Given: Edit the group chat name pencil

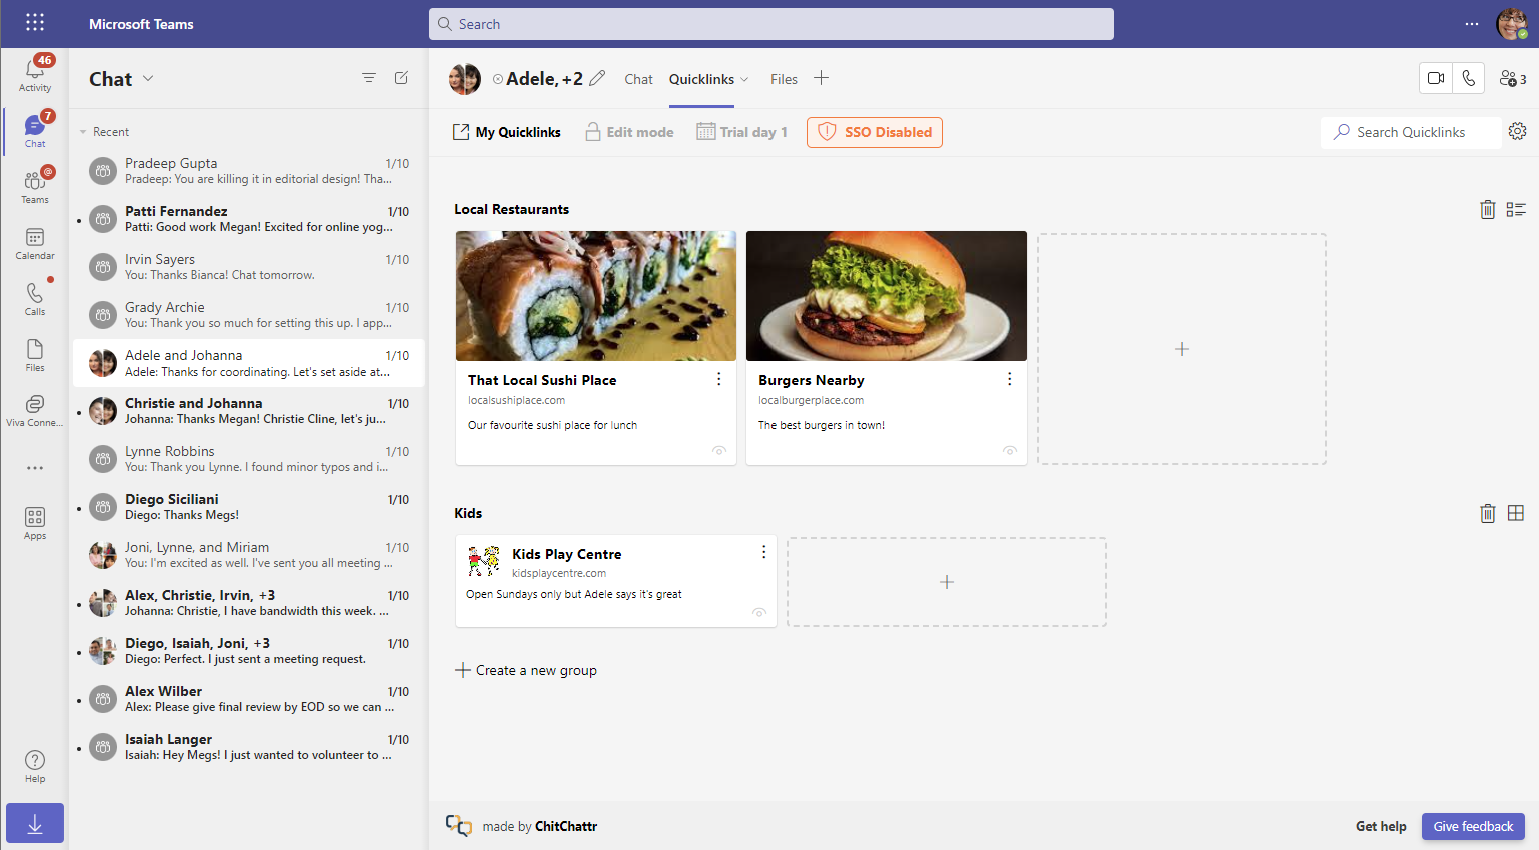Looking at the screenshot, I should tap(597, 78).
